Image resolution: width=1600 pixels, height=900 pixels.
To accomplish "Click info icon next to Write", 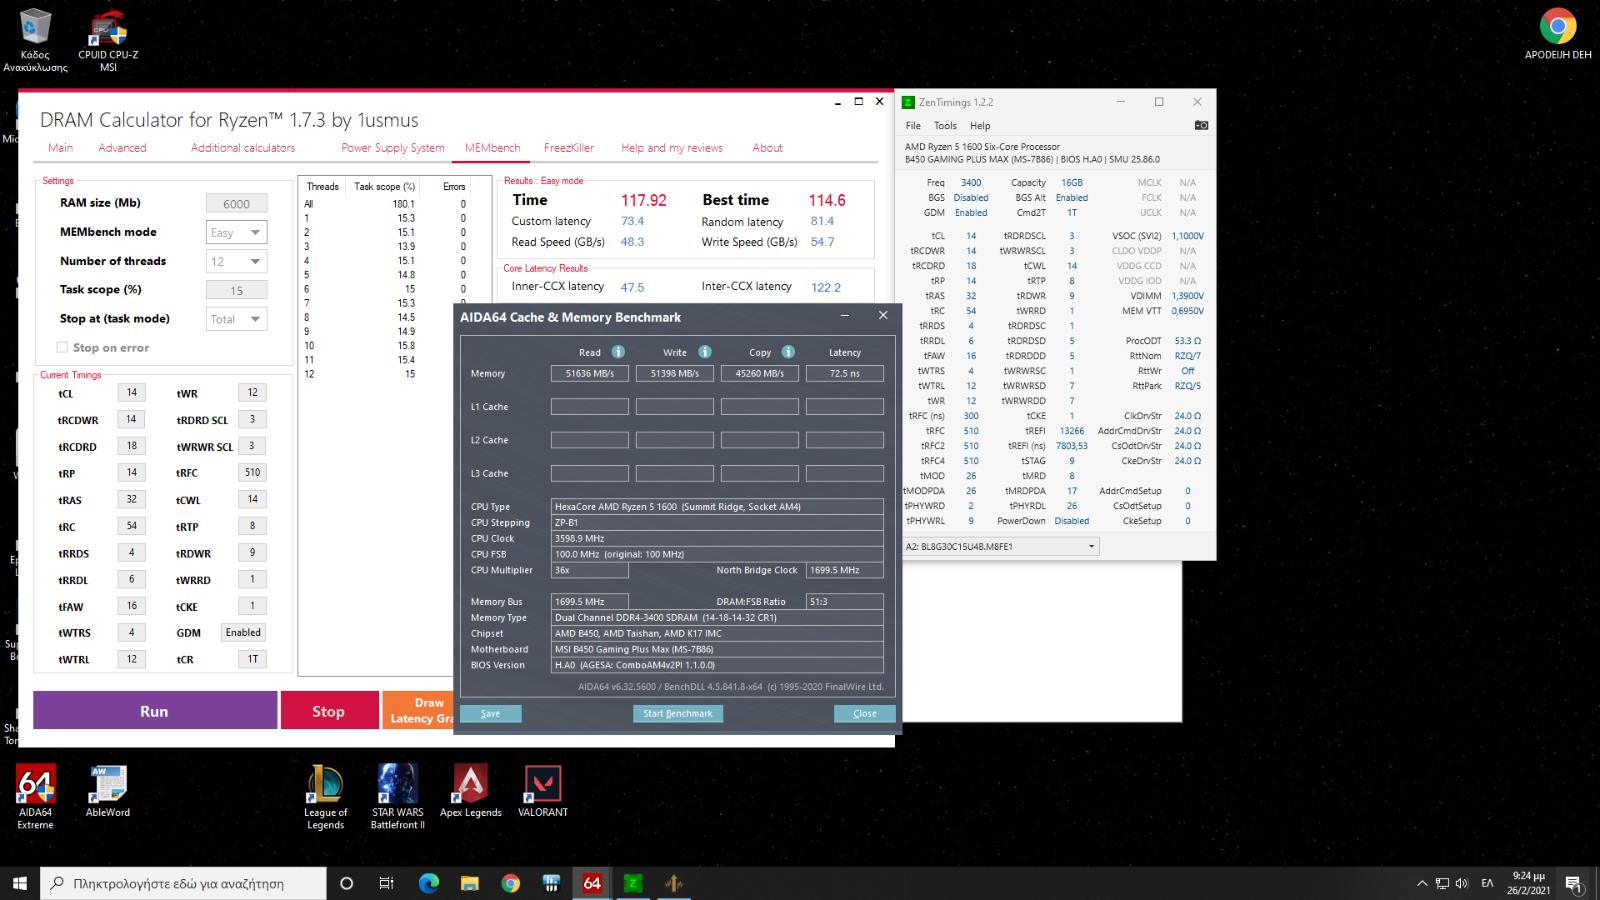I will (x=705, y=352).
